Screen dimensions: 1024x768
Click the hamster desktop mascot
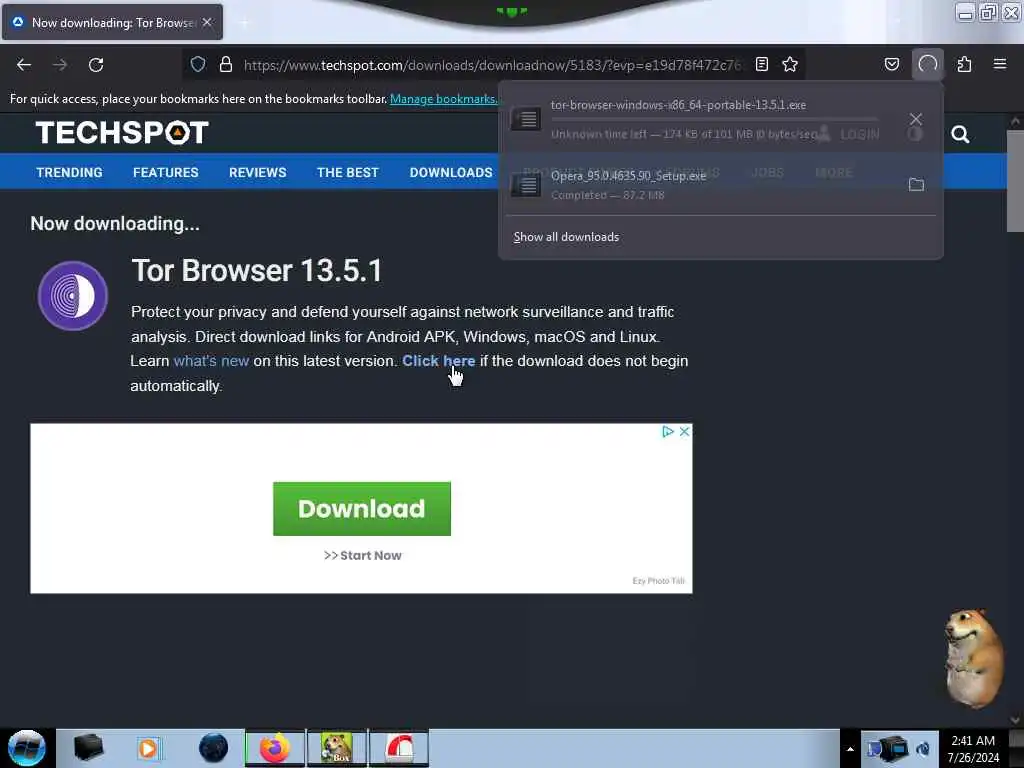pyautogui.click(x=974, y=658)
